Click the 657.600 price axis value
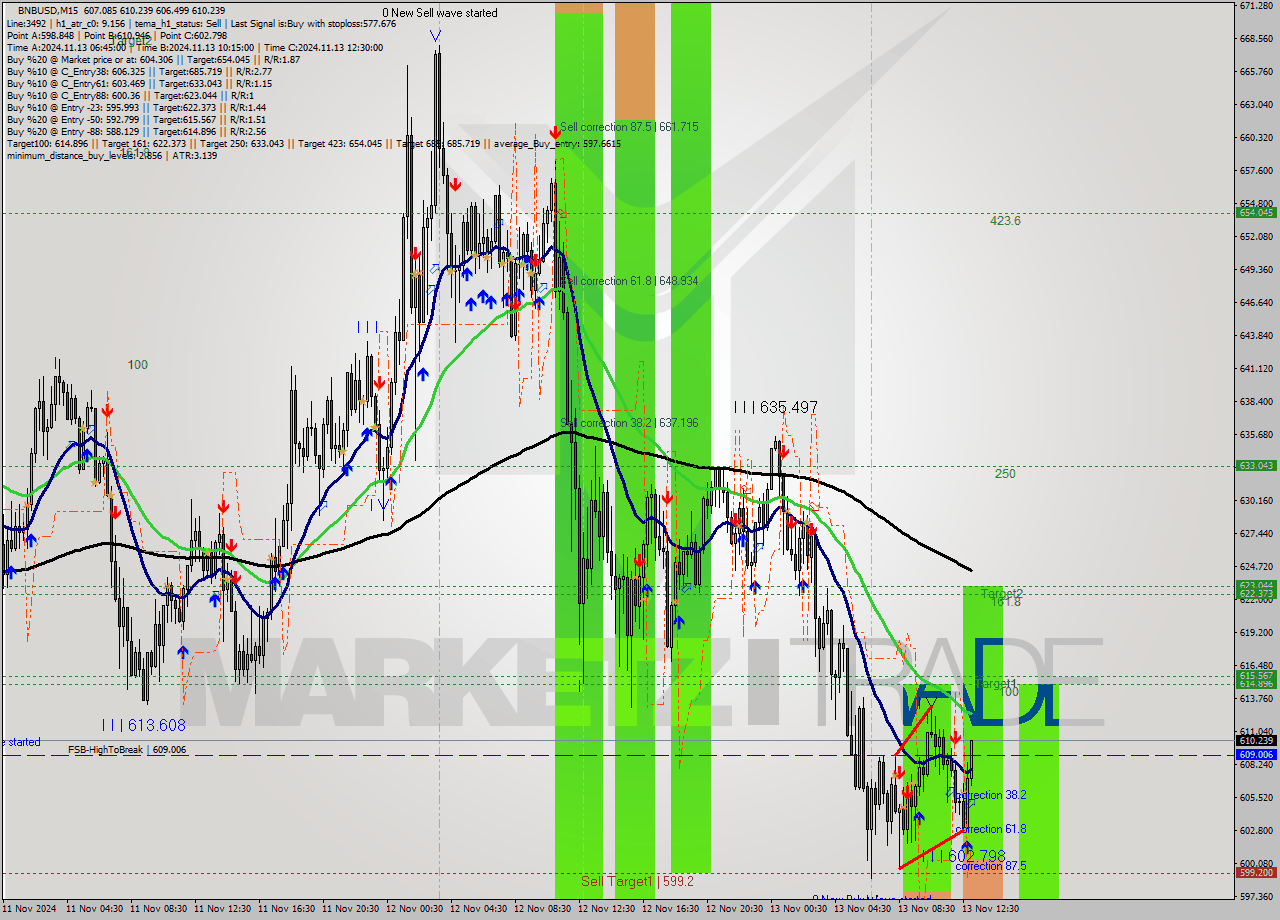 tap(1256, 171)
